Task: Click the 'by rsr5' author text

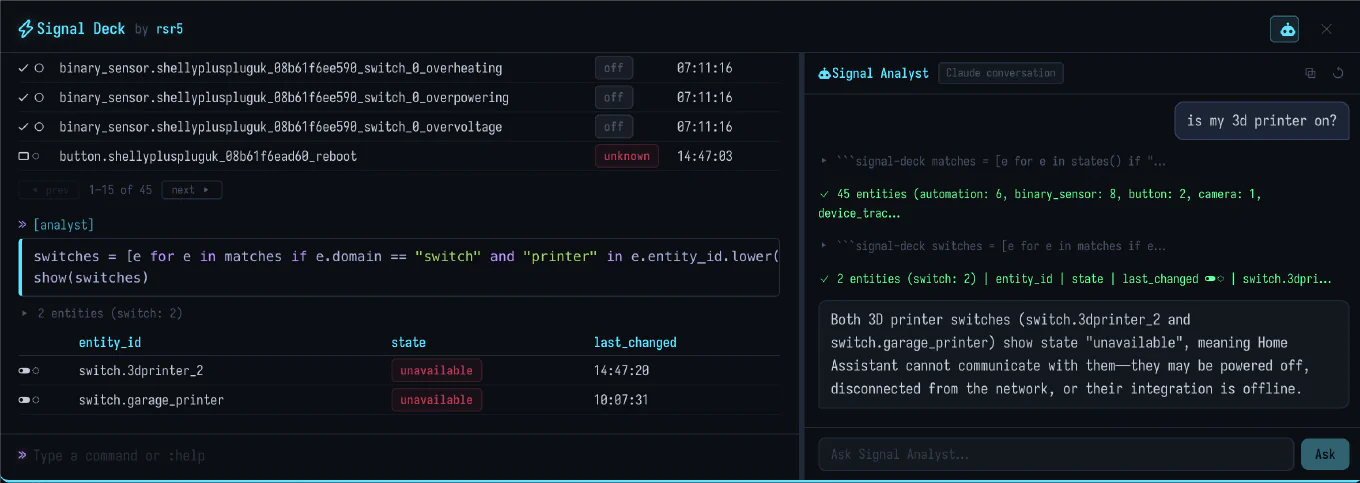Action: 158,29
